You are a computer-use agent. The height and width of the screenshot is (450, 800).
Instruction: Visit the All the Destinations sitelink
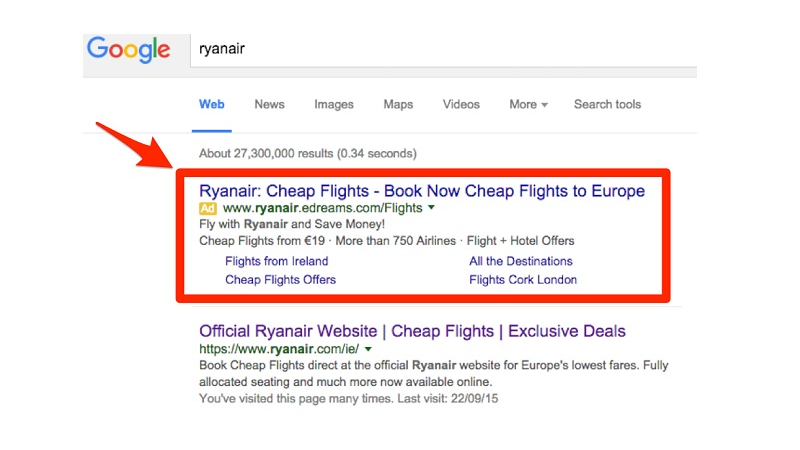pyautogui.click(x=521, y=261)
